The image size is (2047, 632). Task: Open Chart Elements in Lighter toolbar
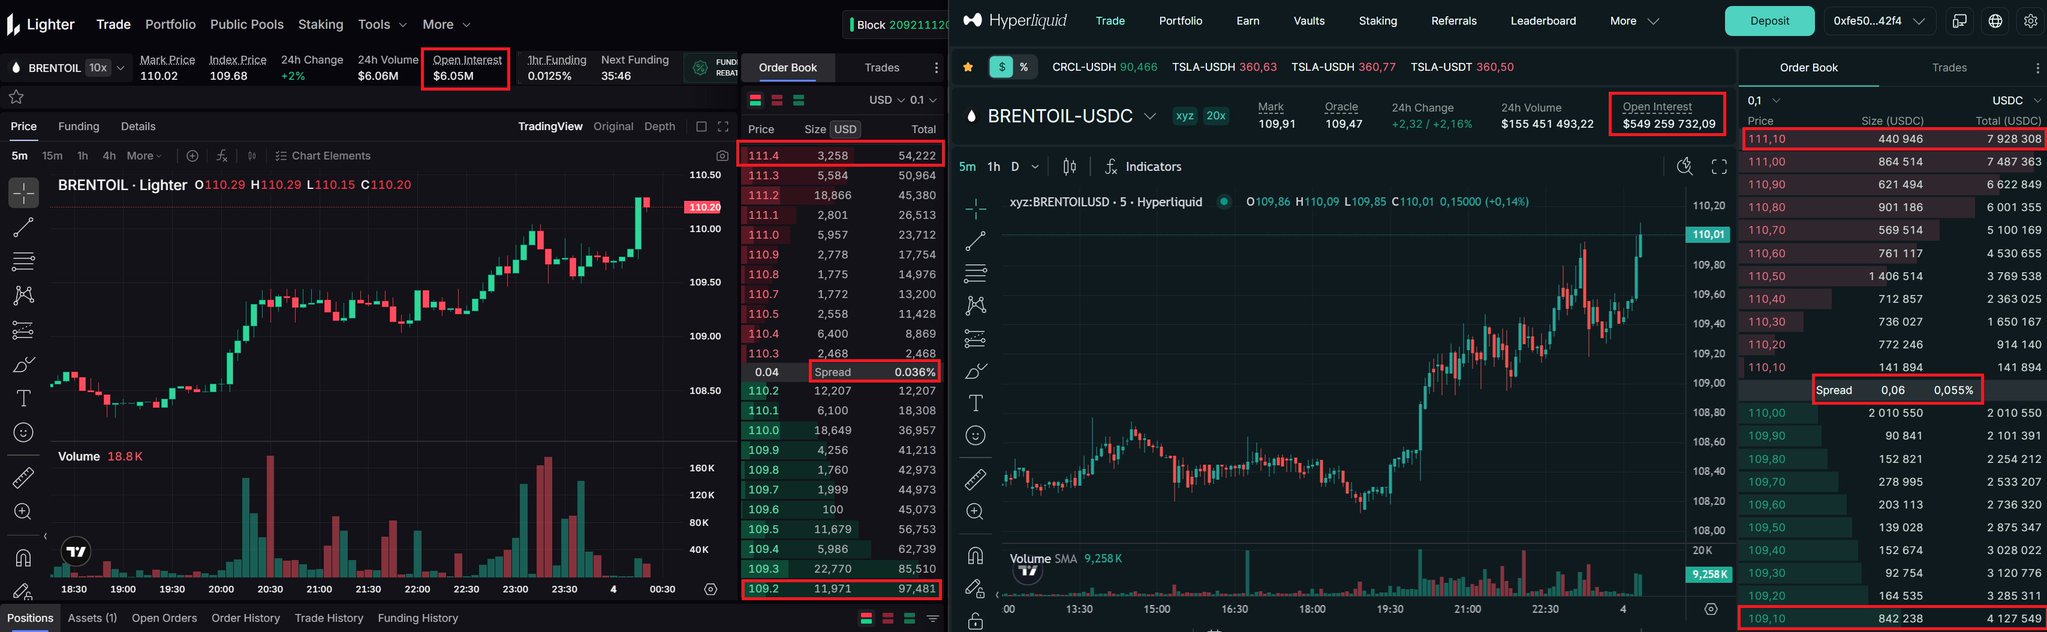pos(322,156)
